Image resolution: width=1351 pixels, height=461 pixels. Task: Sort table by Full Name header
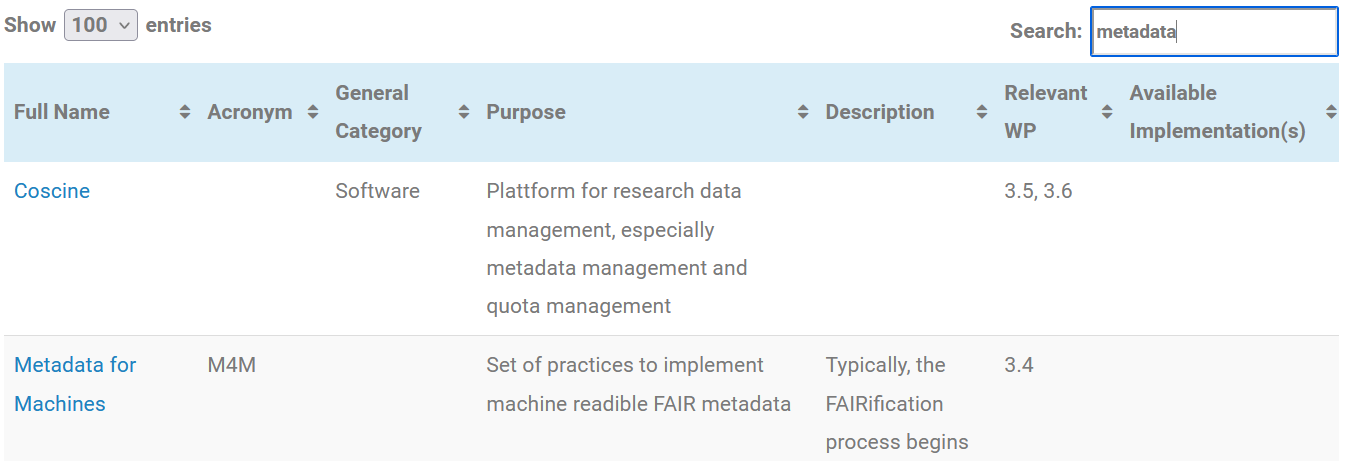pos(62,112)
